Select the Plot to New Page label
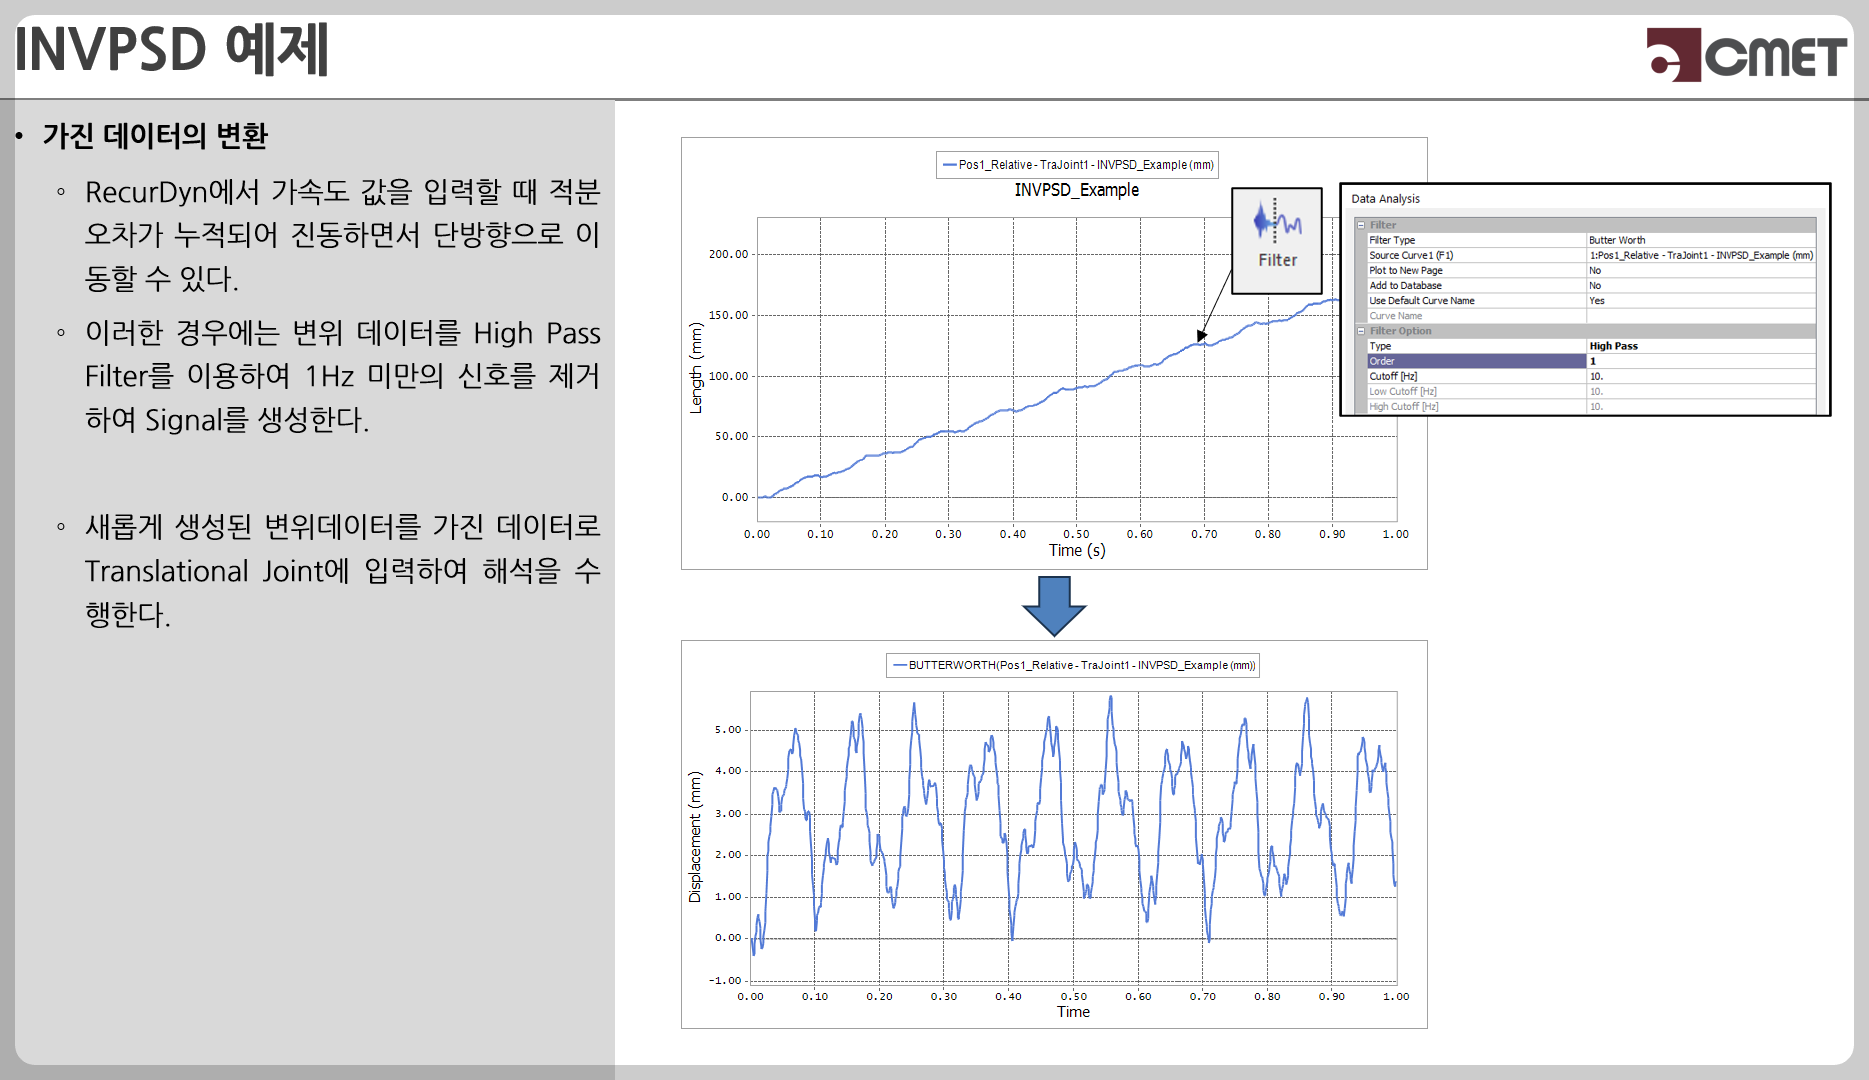The height and width of the screenshot is (1080, 1869). [x=1406, y=270]
